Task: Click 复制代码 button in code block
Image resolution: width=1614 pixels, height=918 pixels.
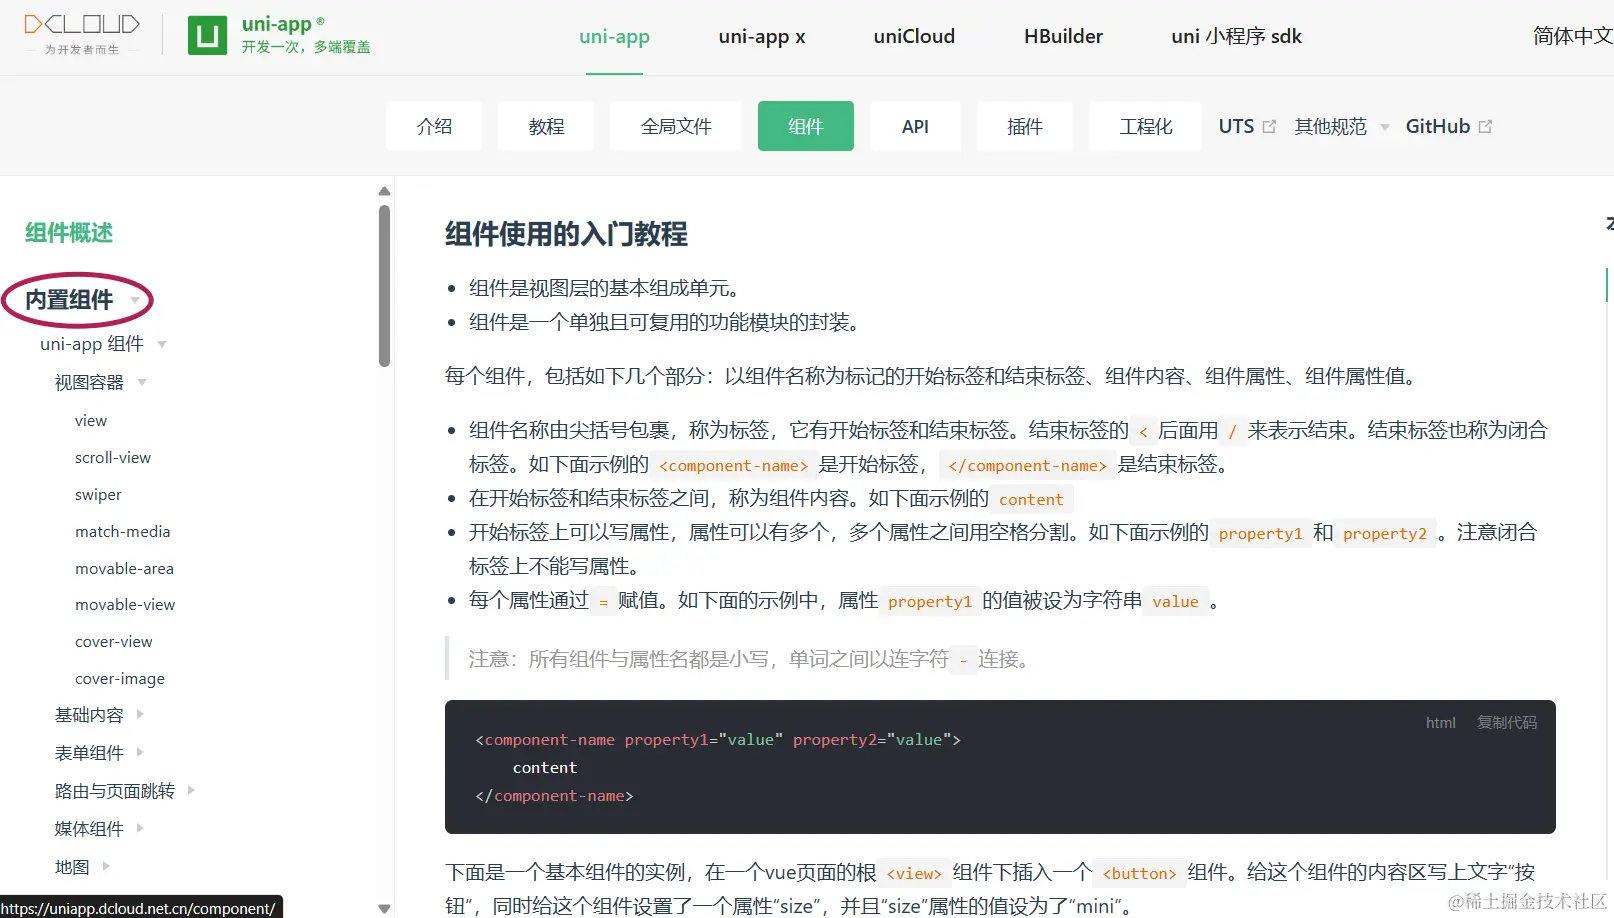Action: 1507,722
